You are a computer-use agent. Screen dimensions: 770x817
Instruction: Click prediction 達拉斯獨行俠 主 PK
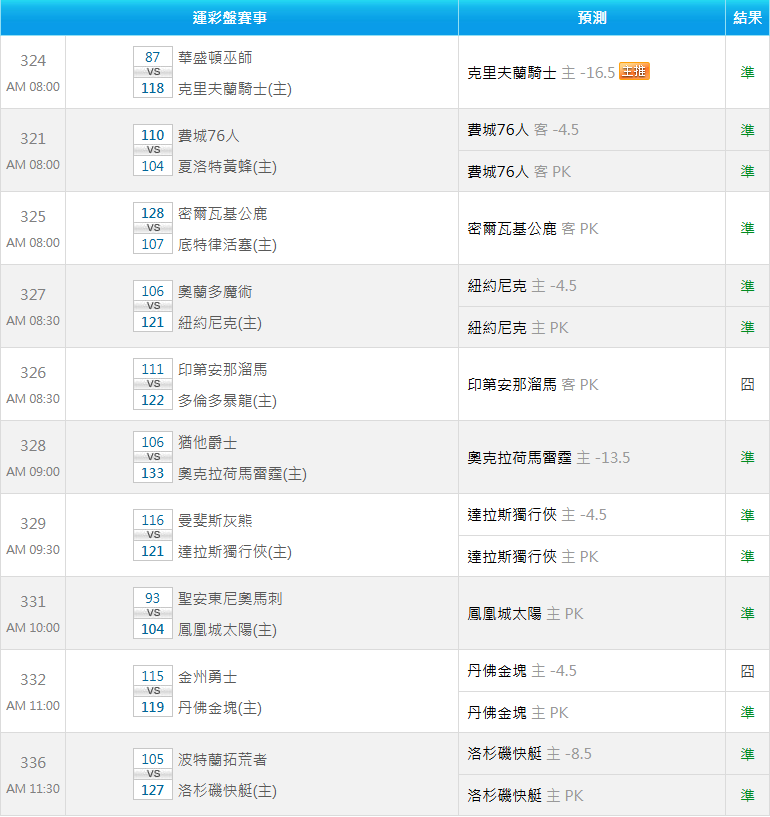pyautogui.click(x=533, y=557)
